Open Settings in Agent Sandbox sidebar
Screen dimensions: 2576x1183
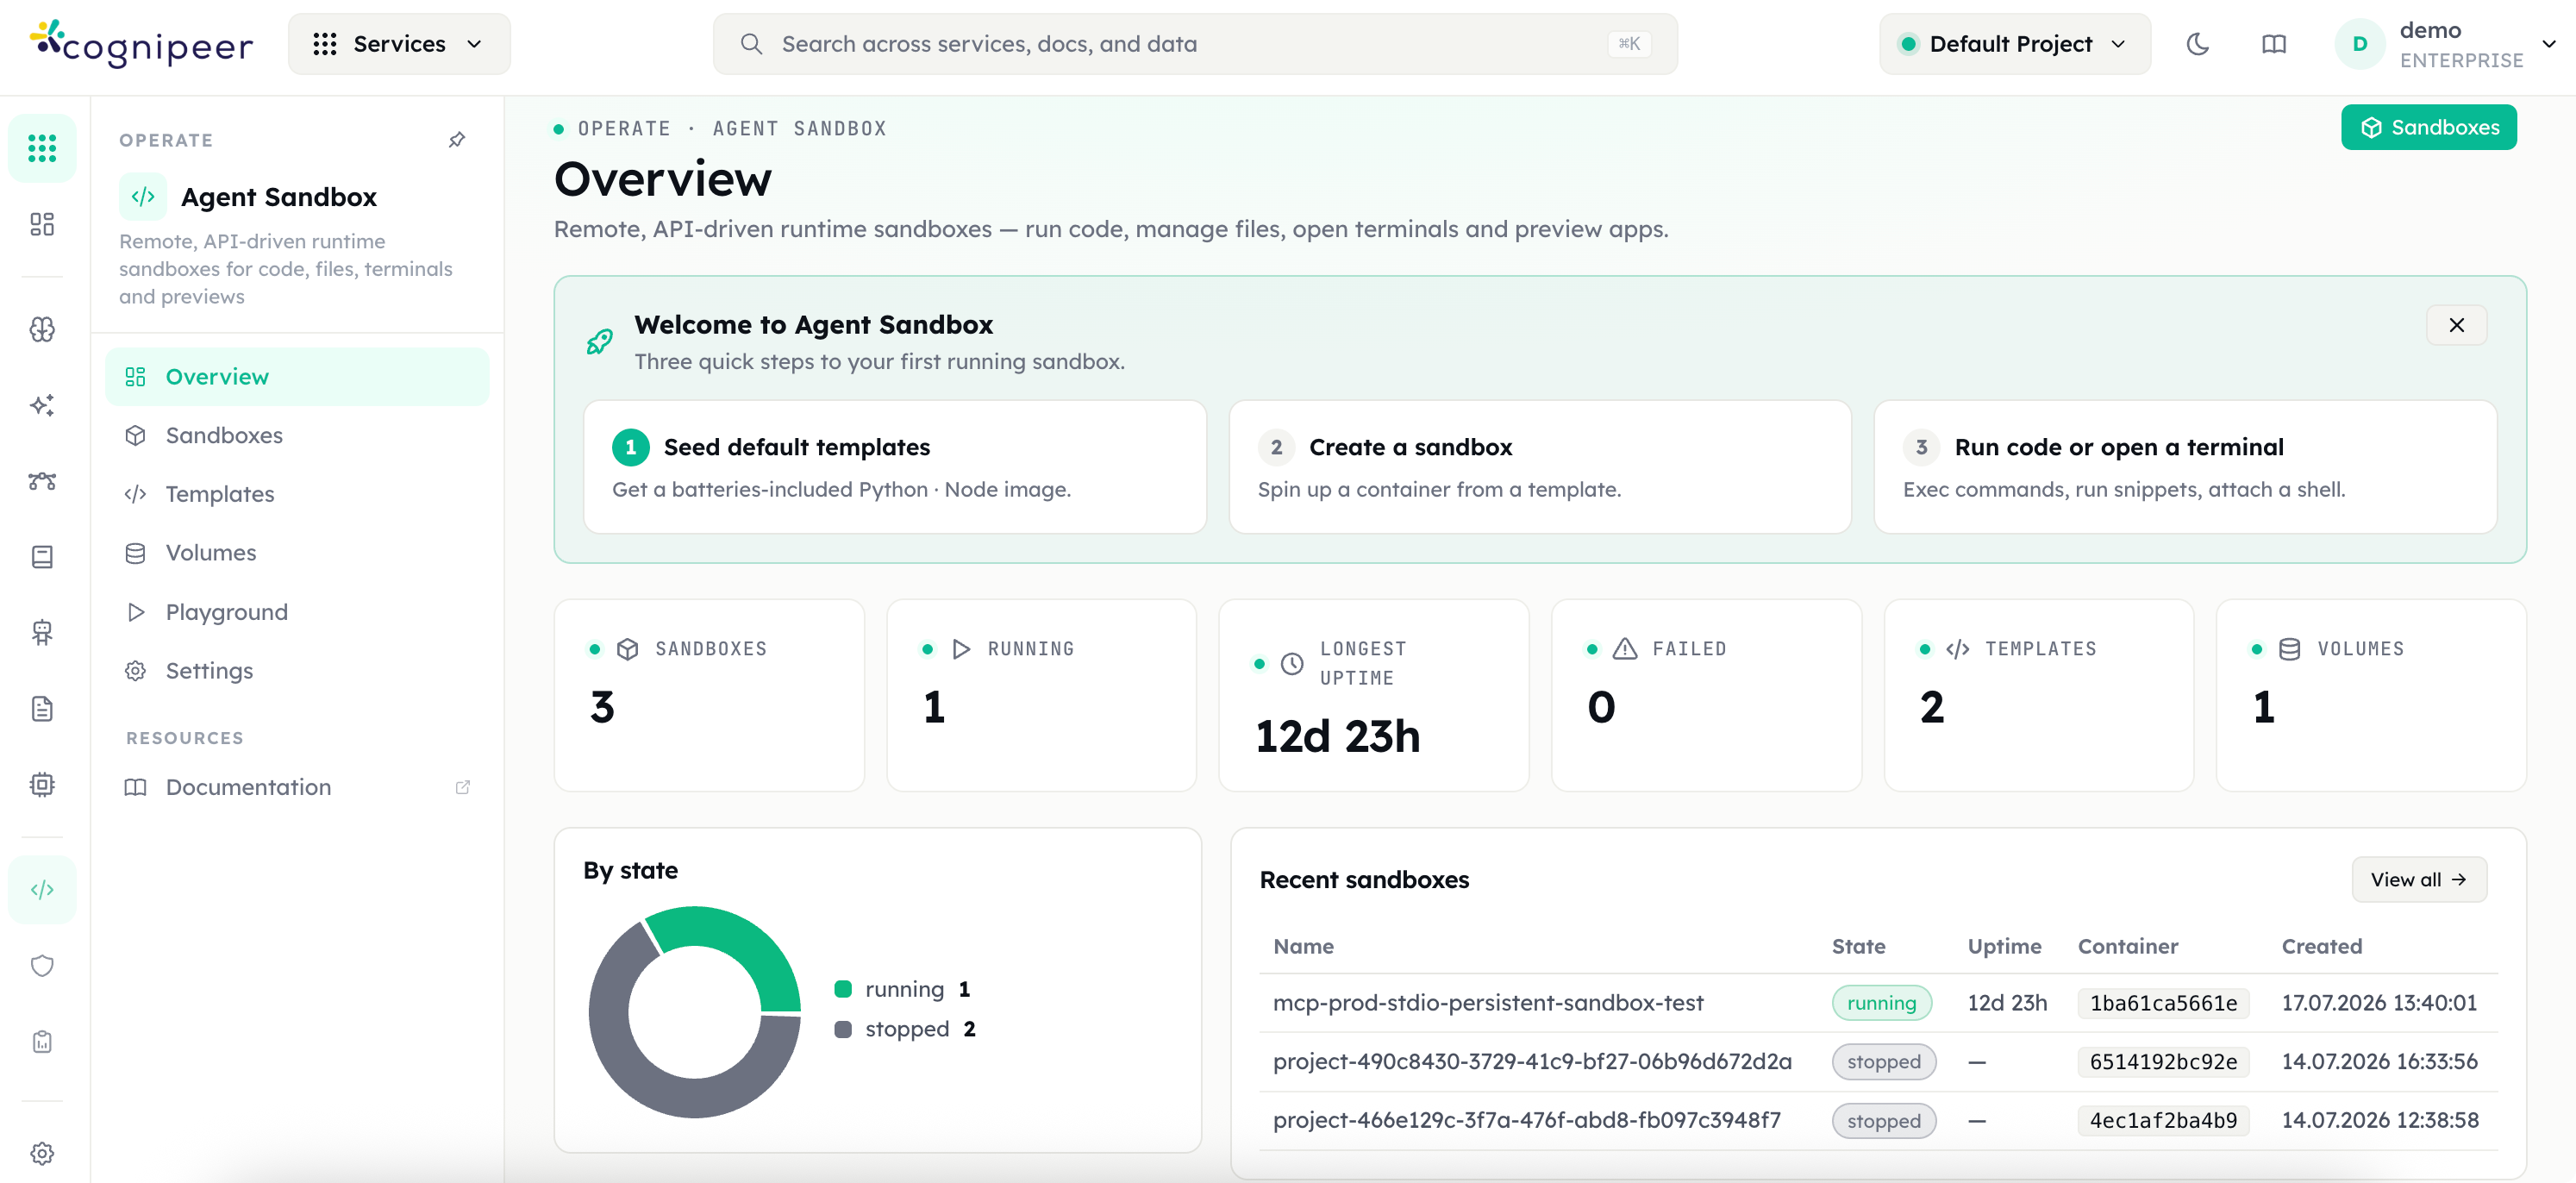297,670
